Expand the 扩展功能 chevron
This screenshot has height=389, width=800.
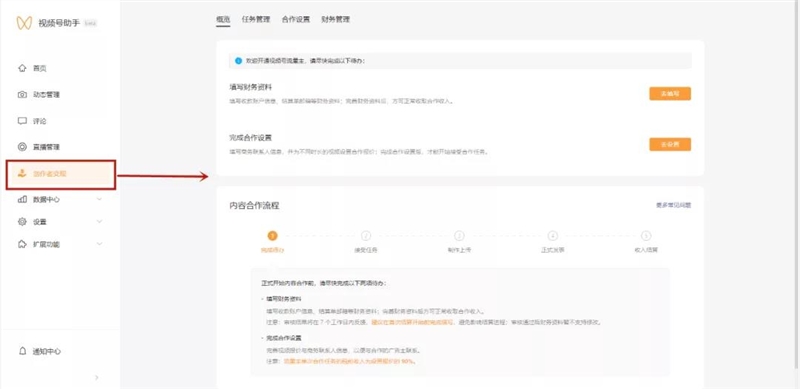(99, 244)
